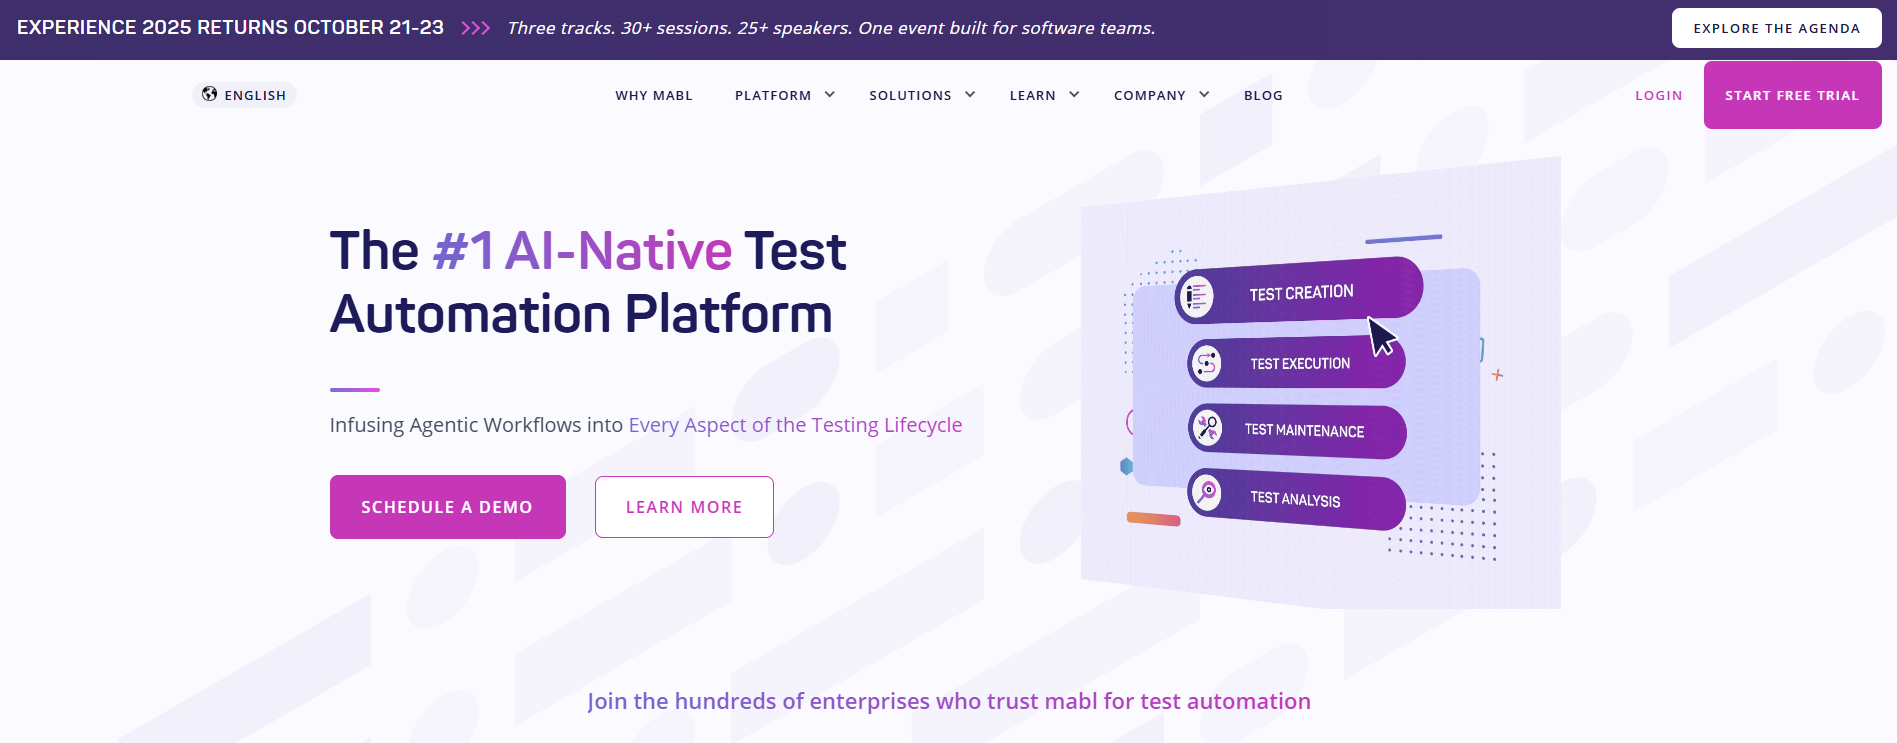This screenshot has height=743, width=1897.
Task: Expand the Learn menu chevron
Action: pyautogui.click(x=1074, y=95)
